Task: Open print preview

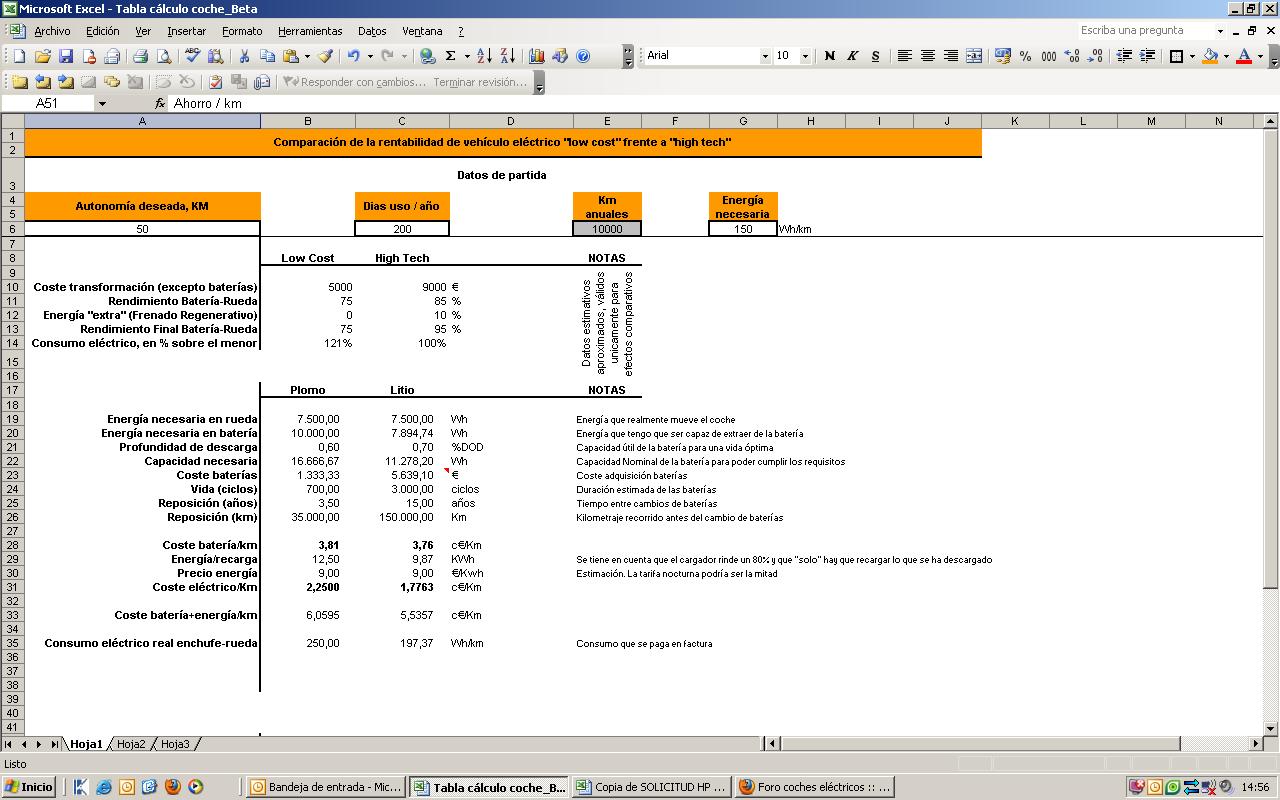Action: [x=164, y=56]
